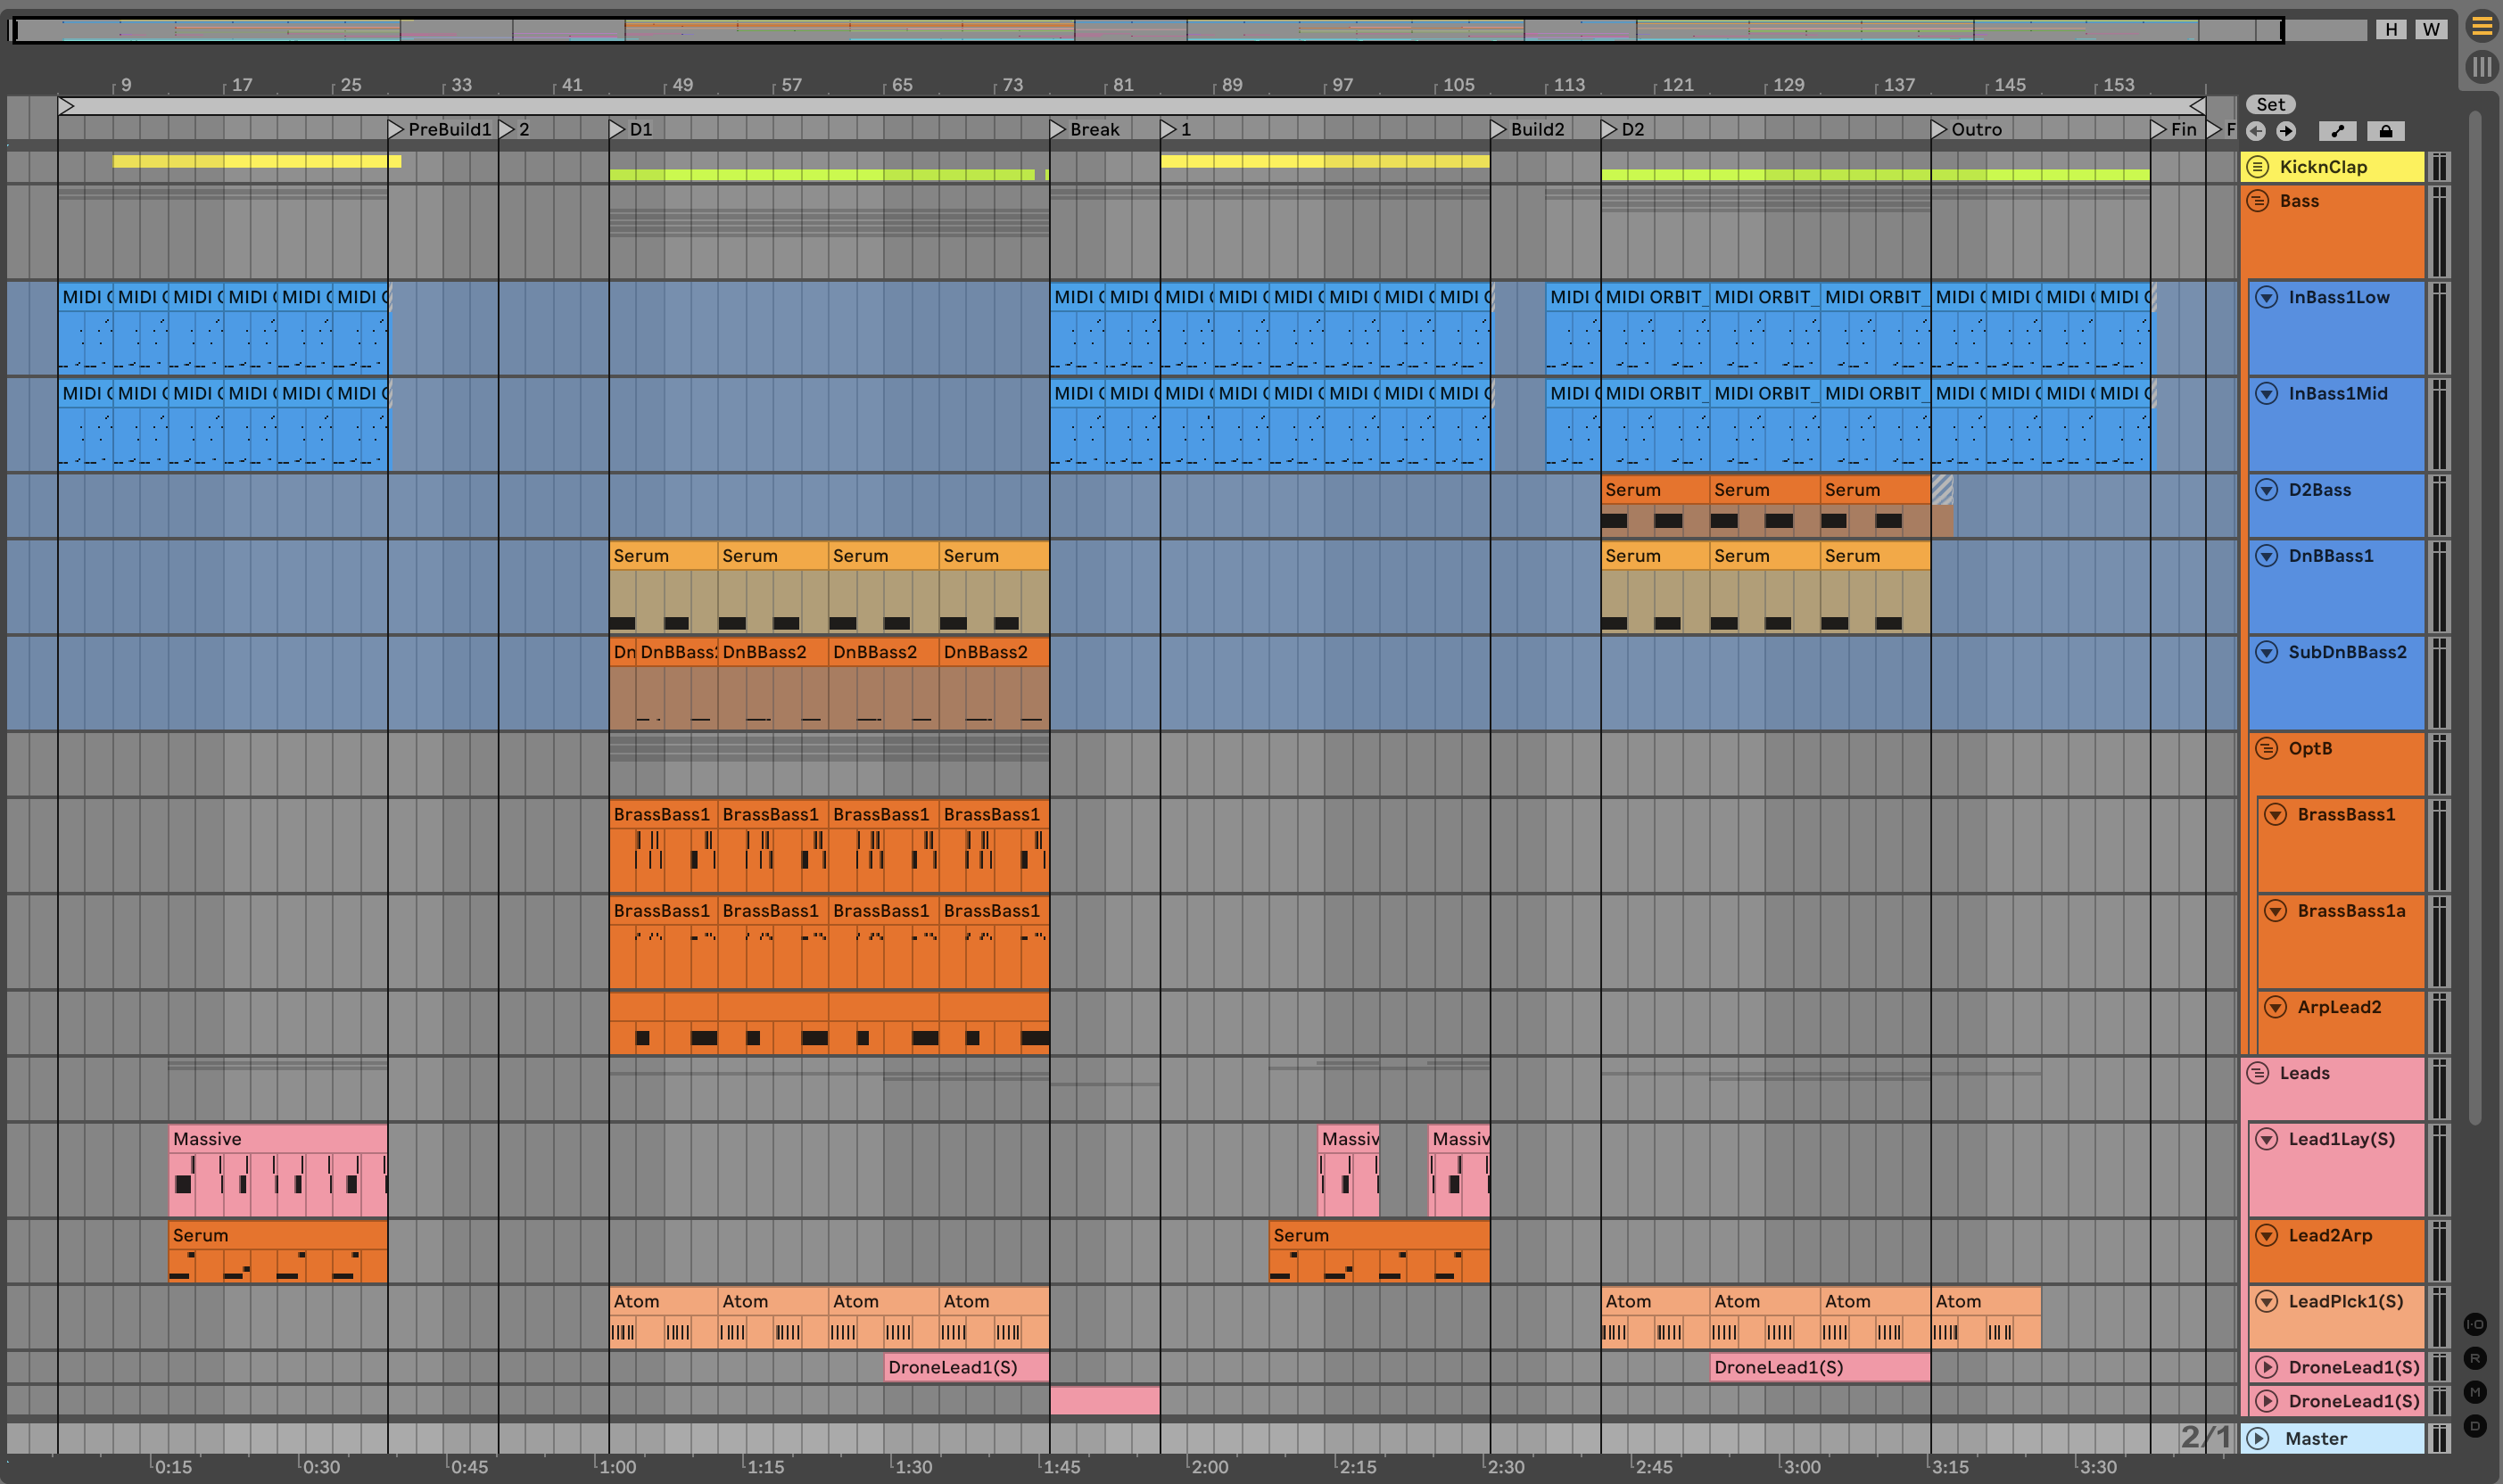Unfold the Master track
Screen dimensions: 2503x1484
pyautogui.click(x=2258, y=1438)
